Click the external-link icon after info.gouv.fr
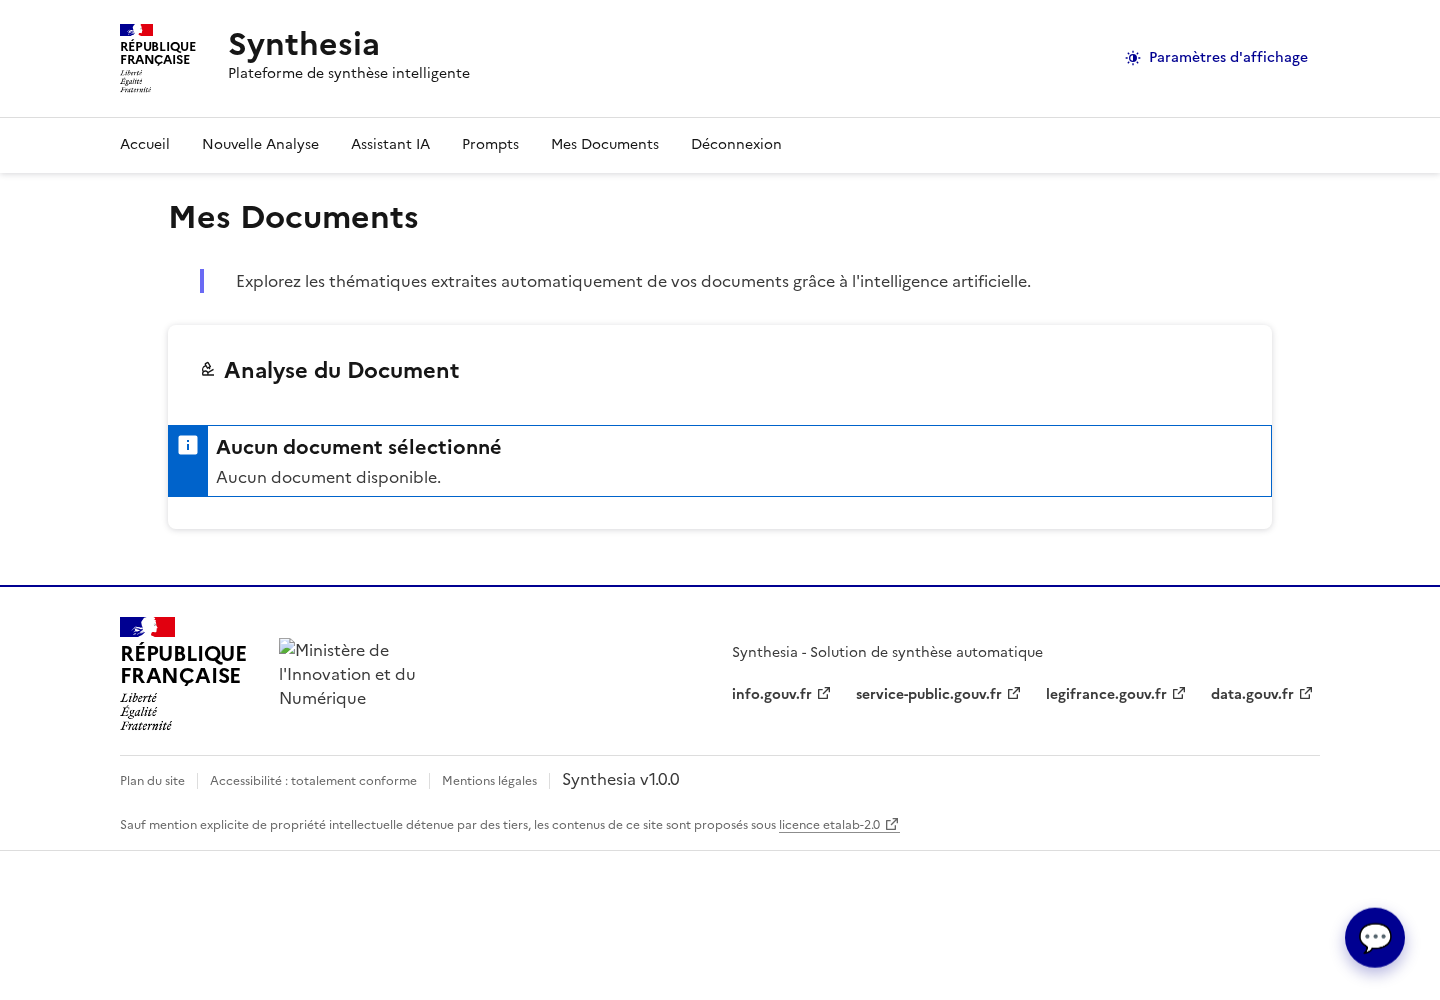The image size is (1440, 1000). tap(824, 693)
